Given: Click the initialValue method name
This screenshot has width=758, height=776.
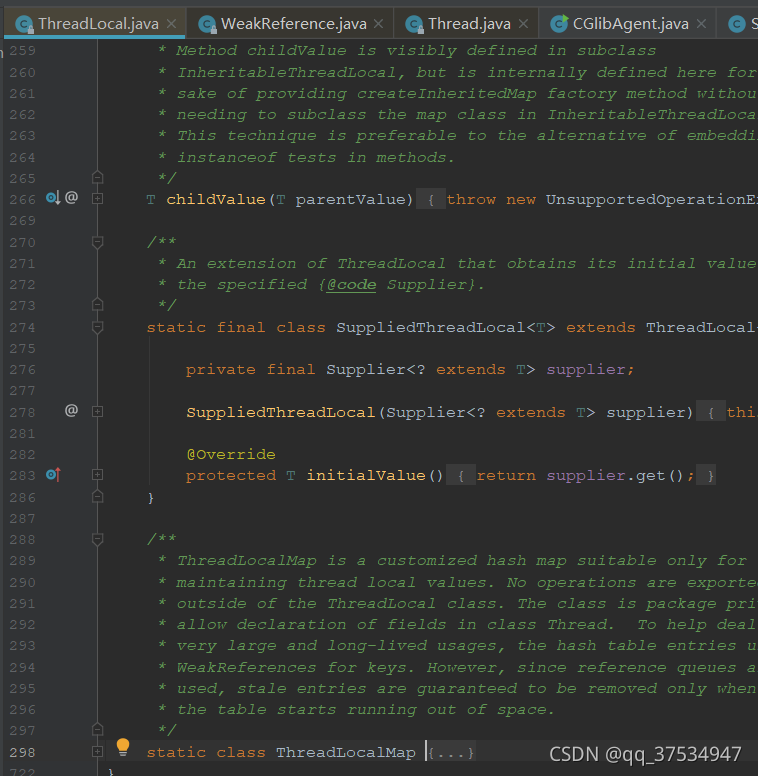Looking at the screenshot, I should [366, 476].
